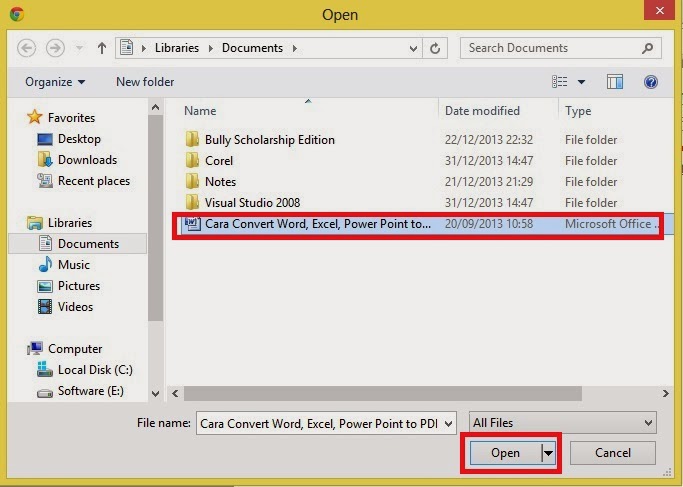Click the Chrome icon in title bar
The image size is (683, 487).
(x=17, y=14)
